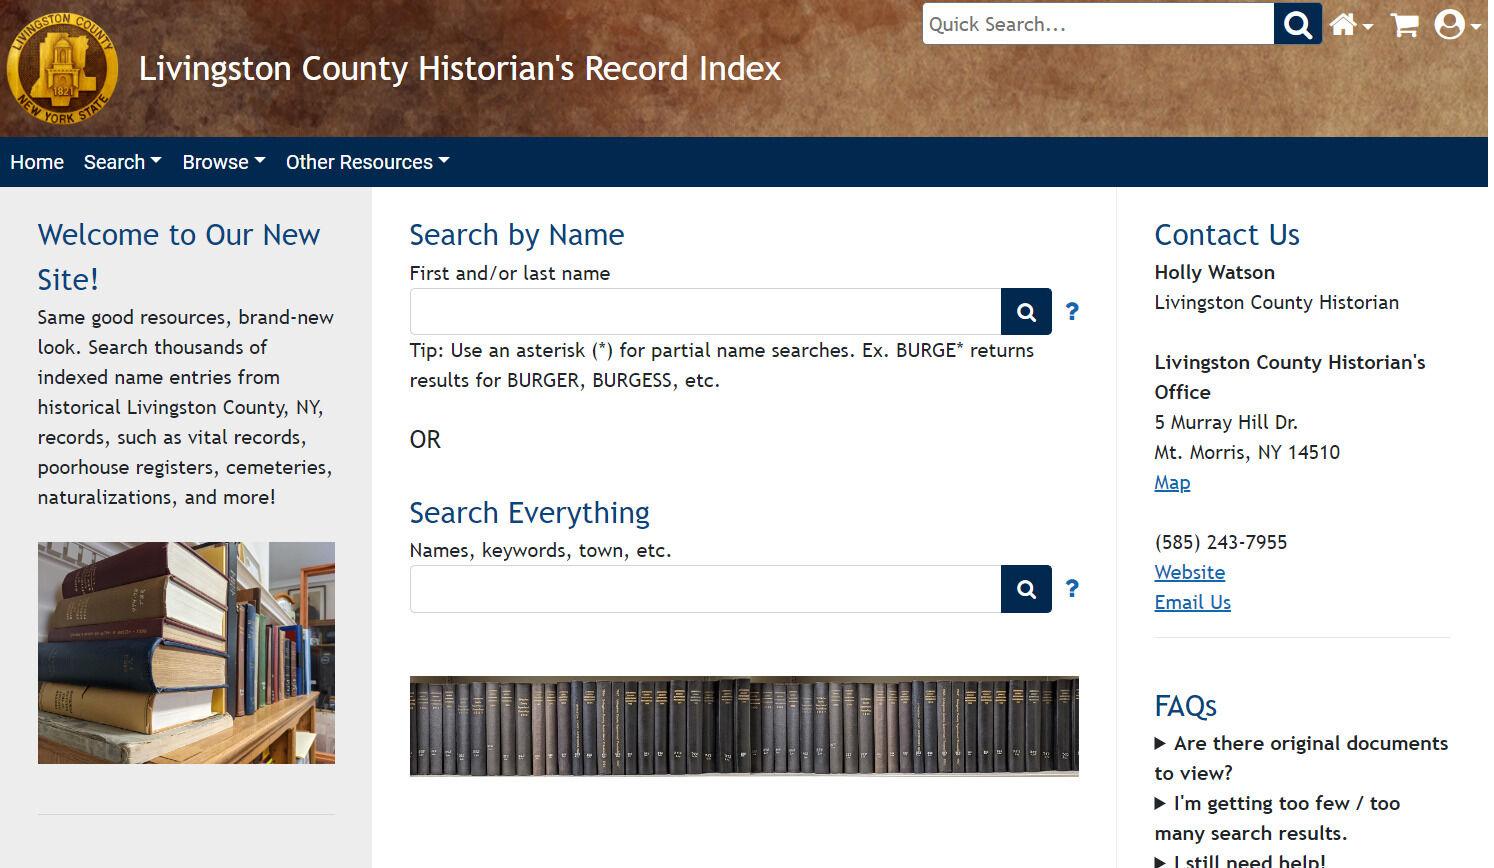Click the Email Us link
Image resolution: width=1494 pixels, height=868 pixels.
click(x=1192, y=602)
